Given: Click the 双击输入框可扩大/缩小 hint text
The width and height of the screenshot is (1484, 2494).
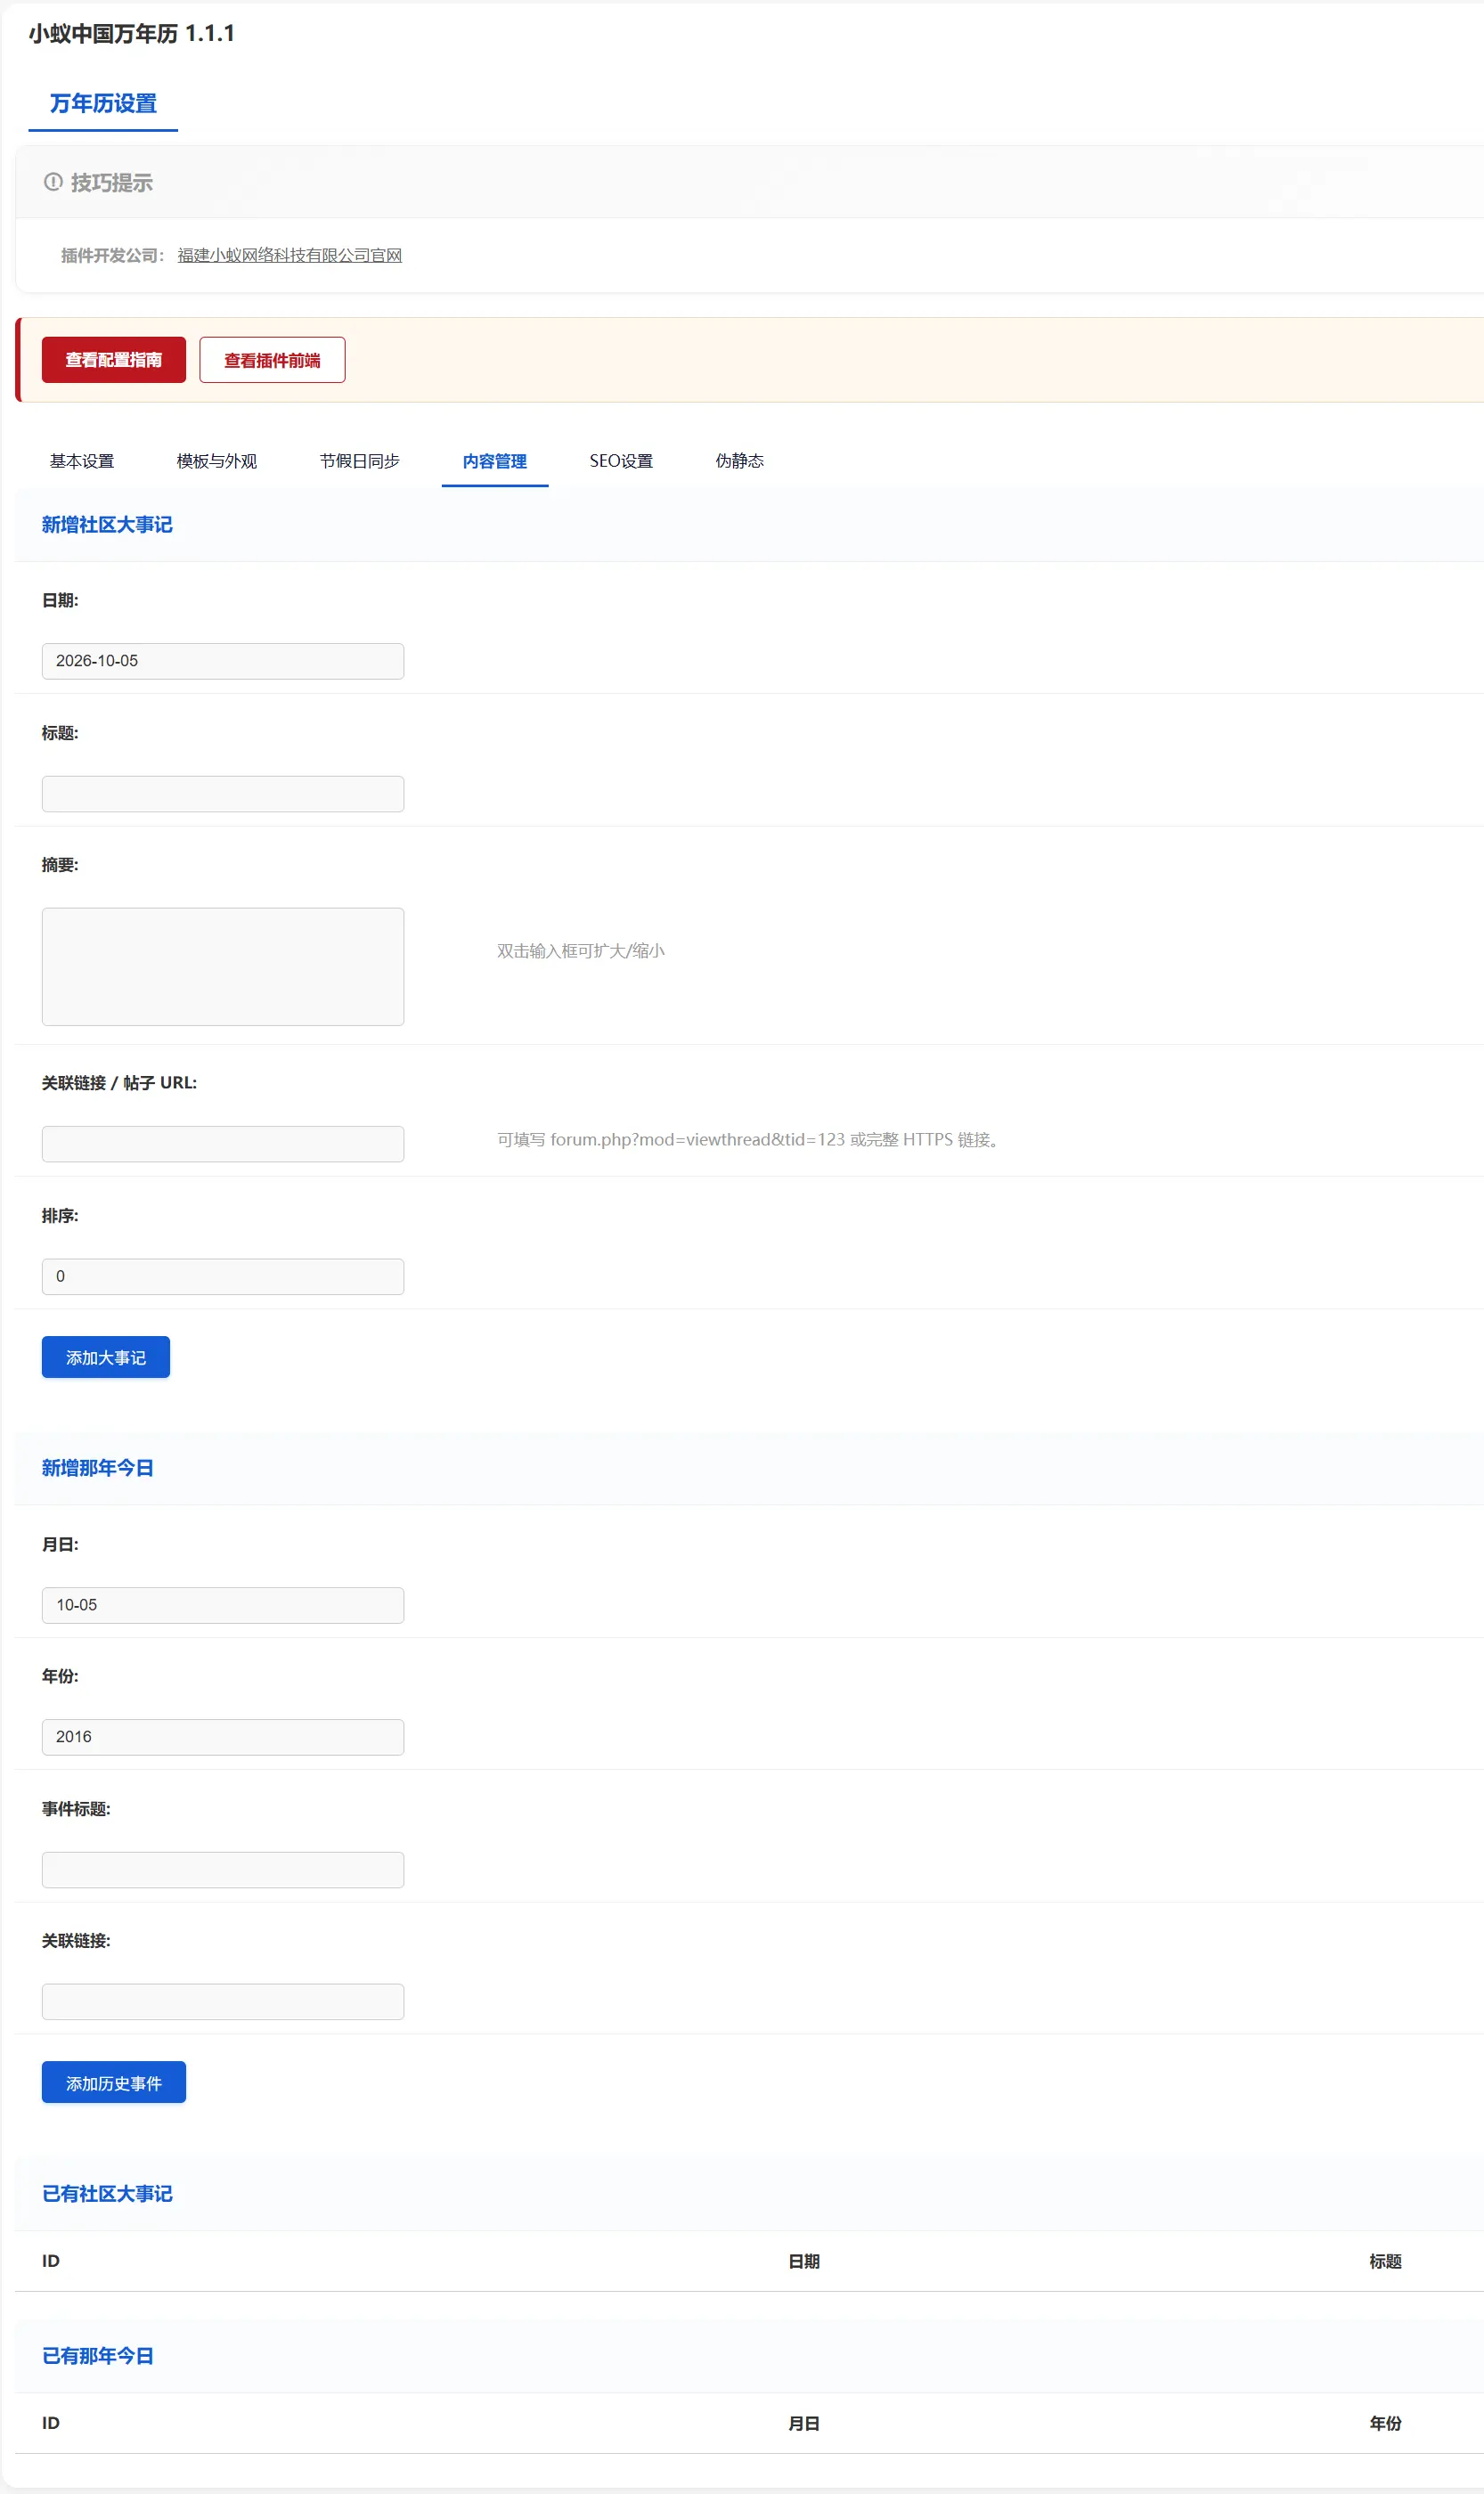Looking at the screenshot, I should (x=581, y=951).
